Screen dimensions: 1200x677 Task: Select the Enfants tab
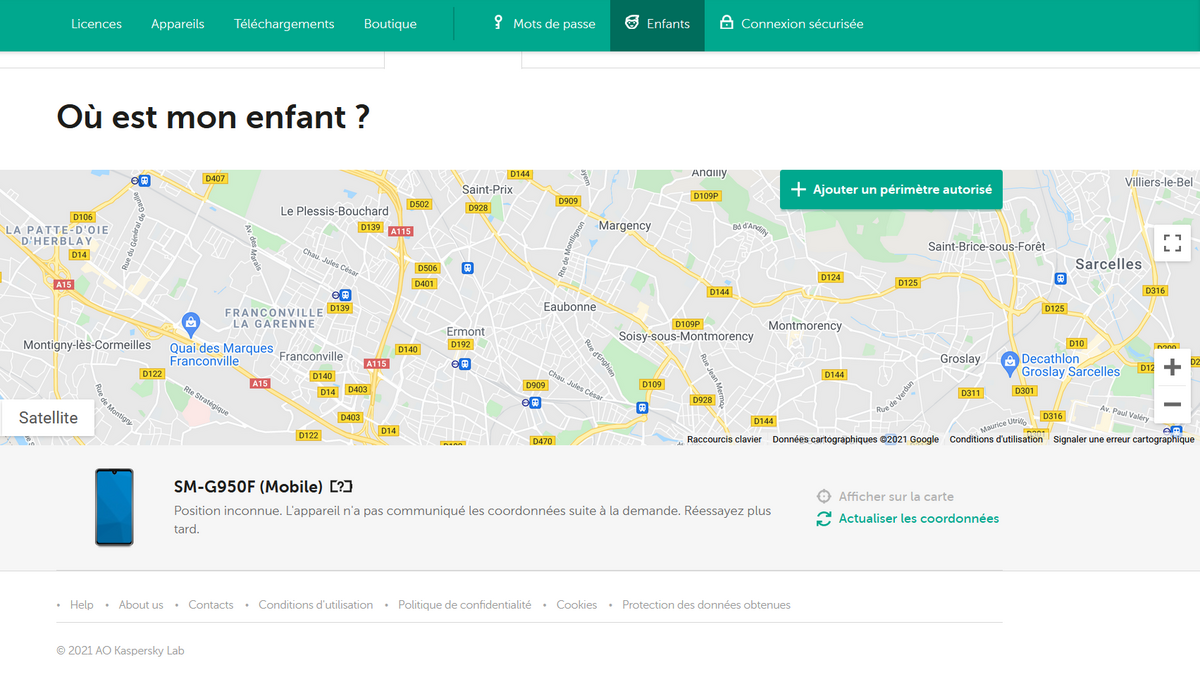[657, 24]
